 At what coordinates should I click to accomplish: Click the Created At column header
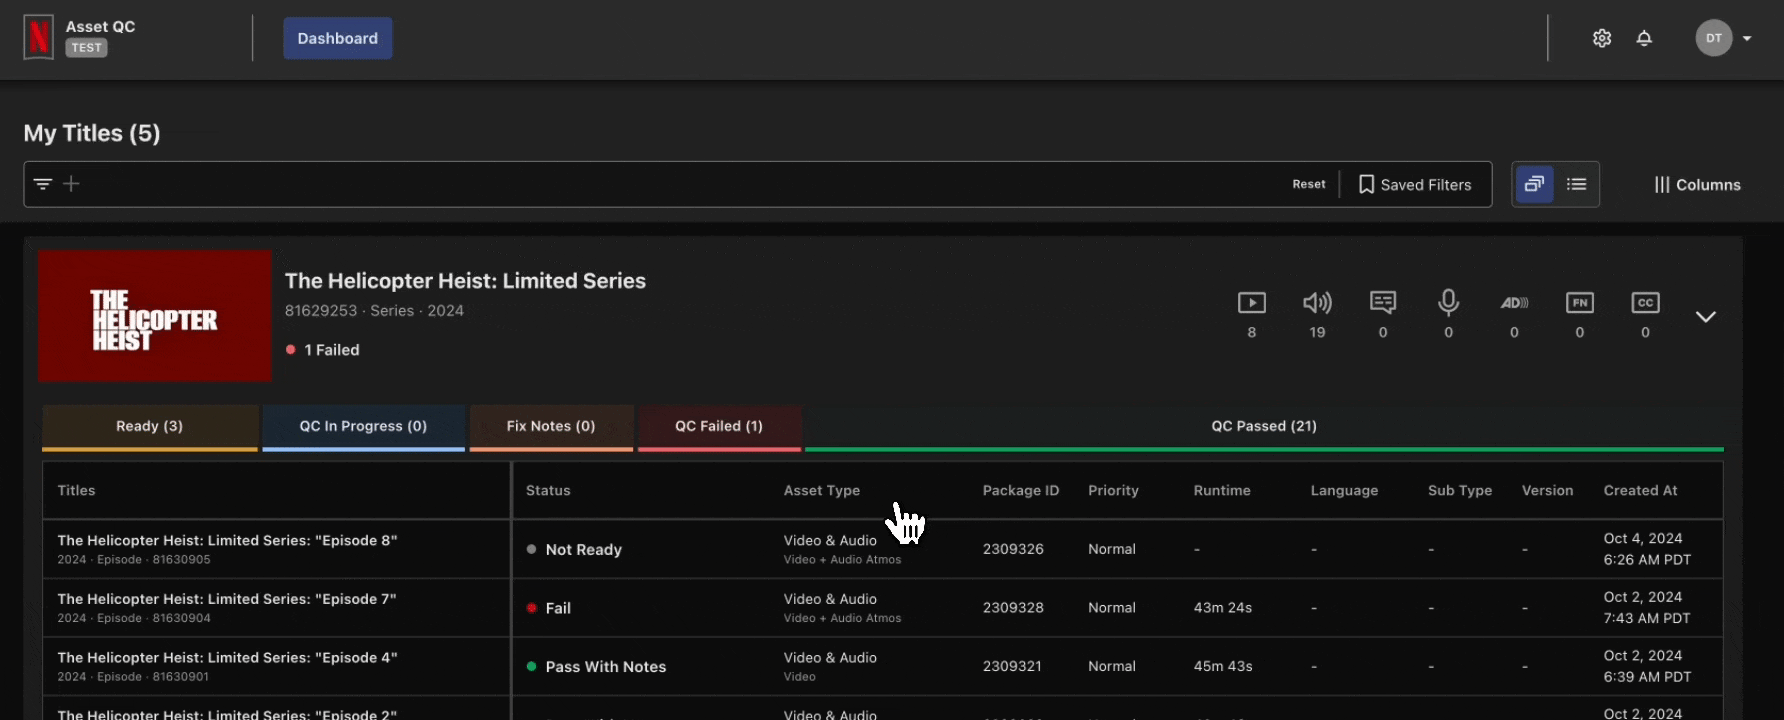tap(1641, 490)
